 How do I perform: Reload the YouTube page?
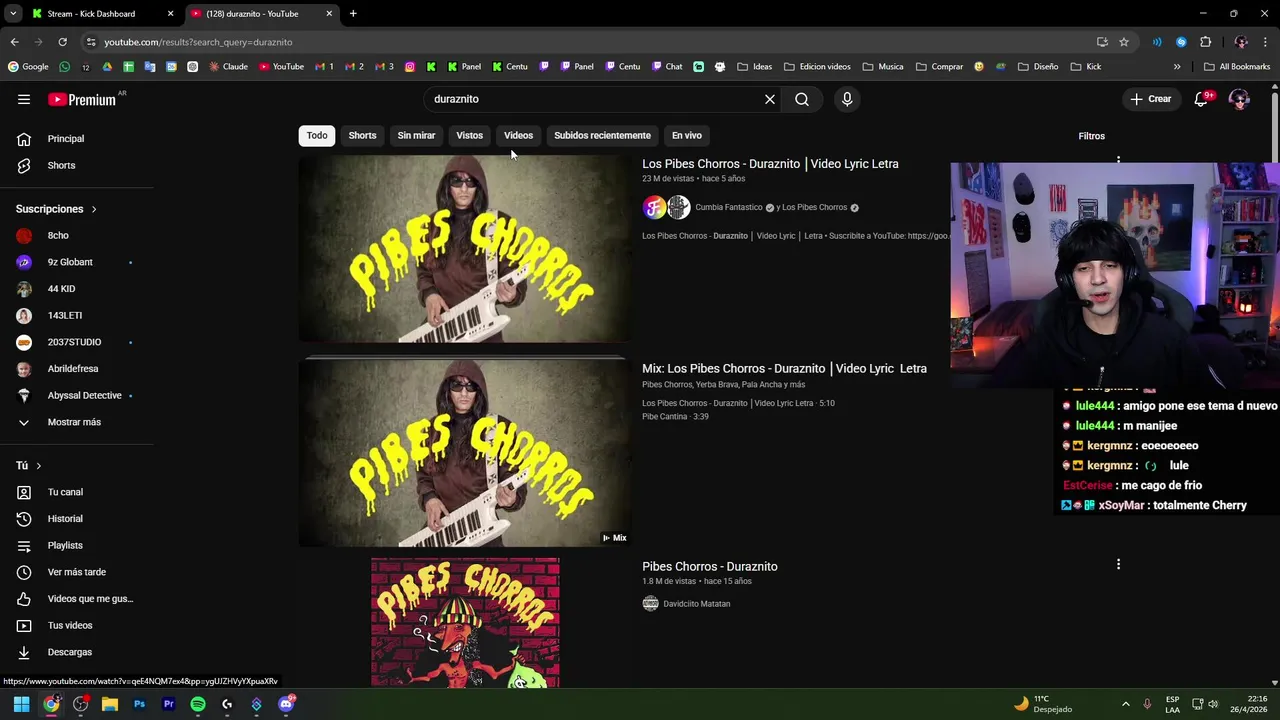62,42
